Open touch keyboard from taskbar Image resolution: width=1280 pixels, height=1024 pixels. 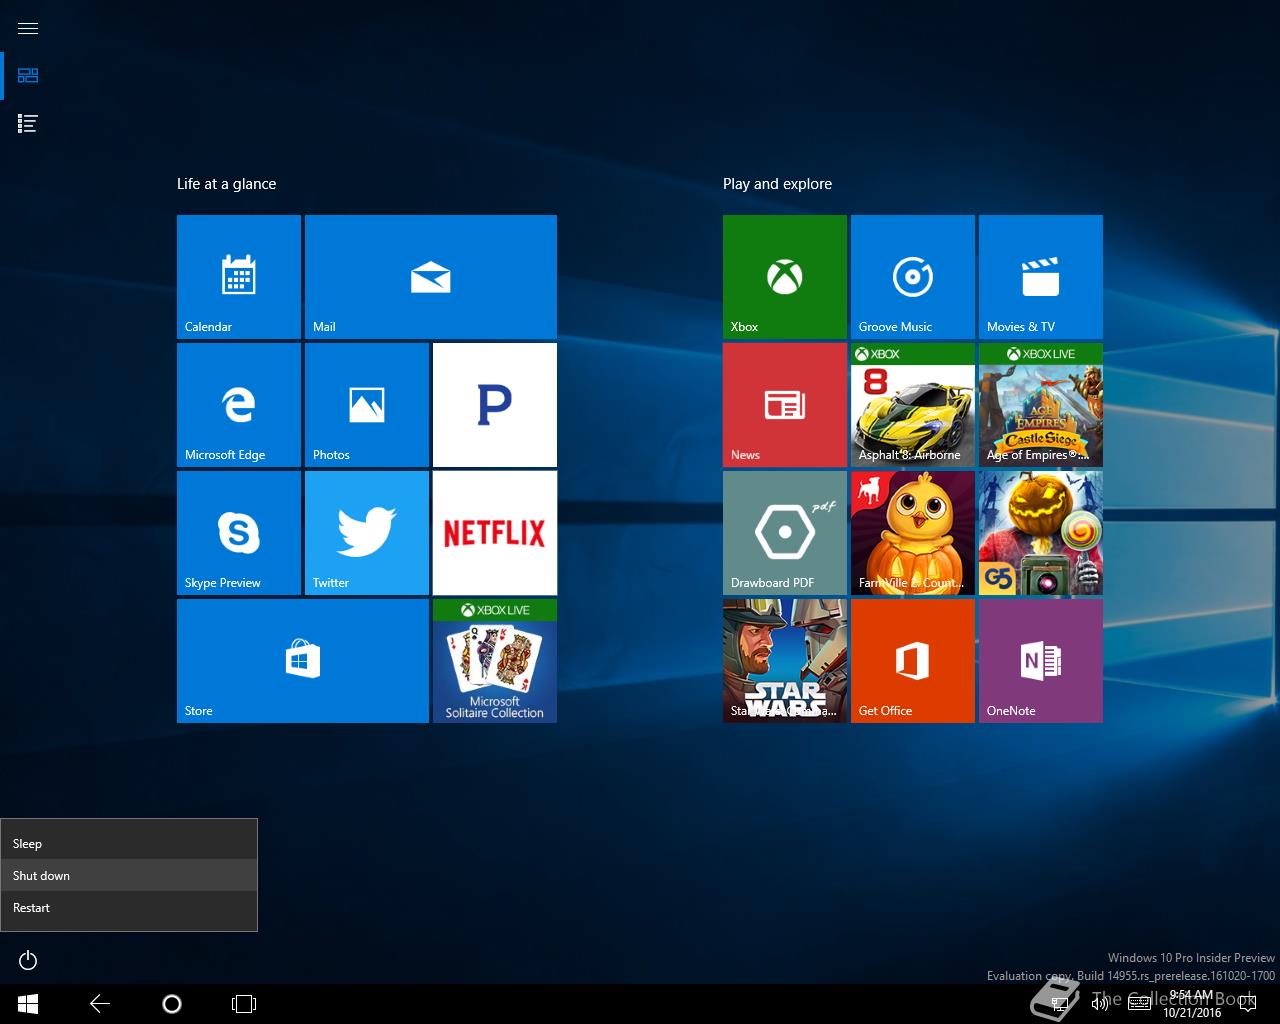click(x=1139, y=1004)
